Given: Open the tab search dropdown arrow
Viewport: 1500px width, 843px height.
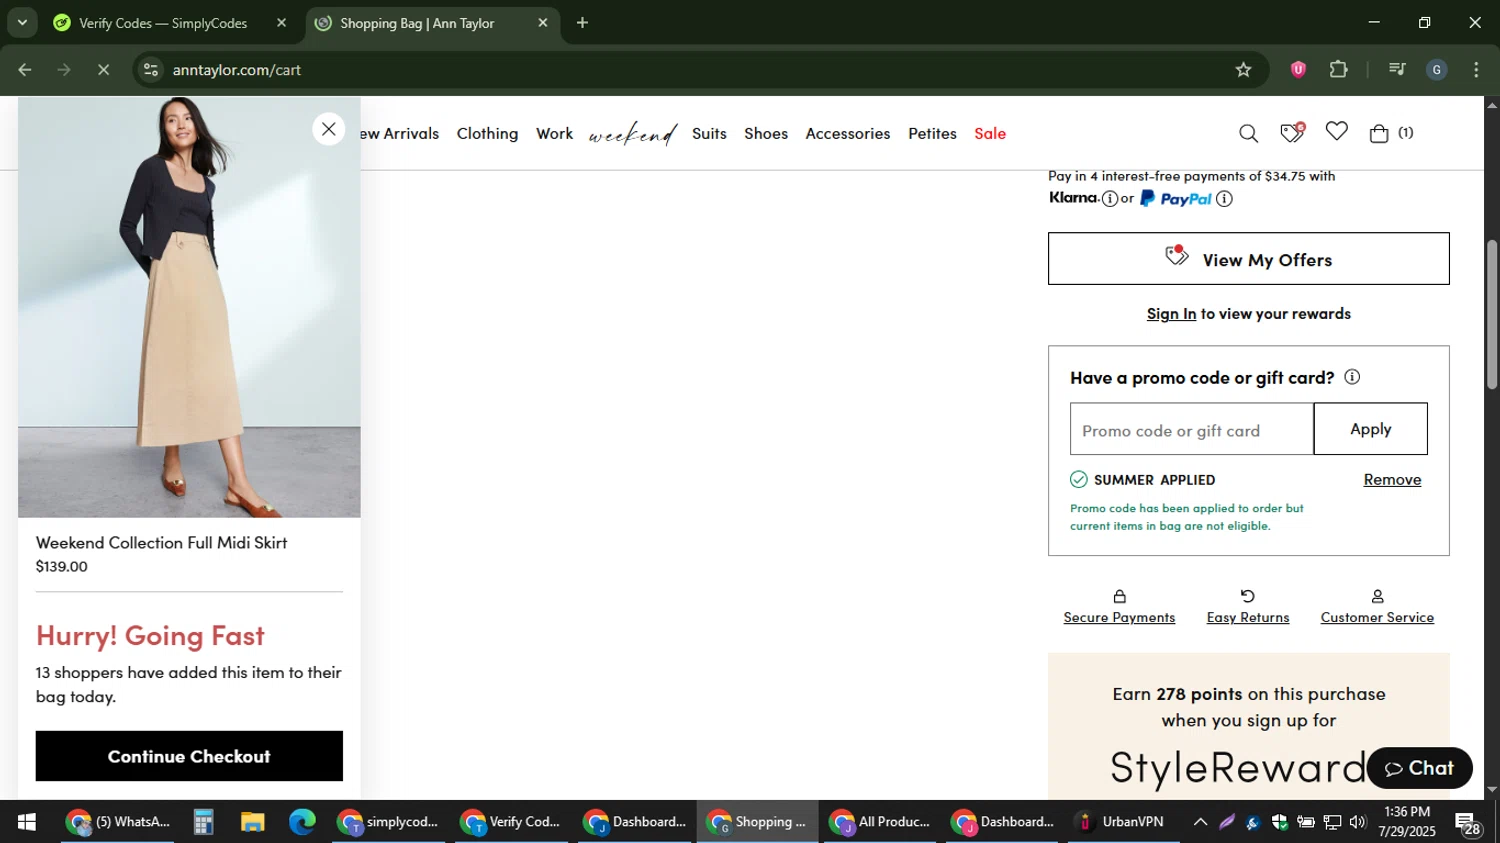Looking at the screenshot, I should coord(22,23).
